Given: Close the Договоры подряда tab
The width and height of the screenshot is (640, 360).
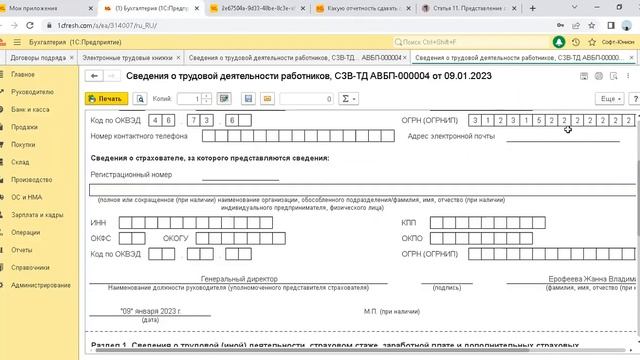Looking at the screenshot, I should pos(71,58).
